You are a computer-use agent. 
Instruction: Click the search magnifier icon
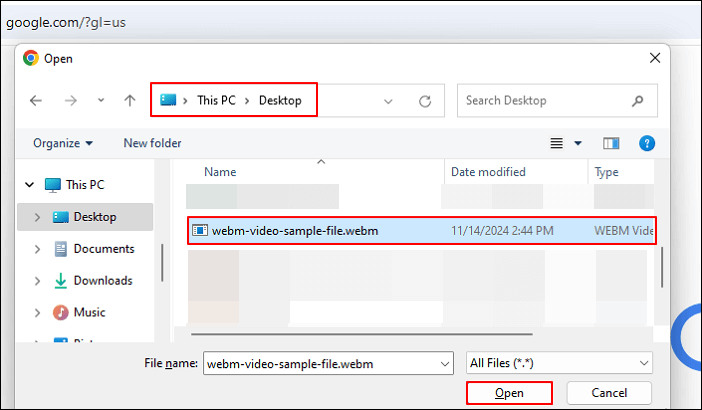click(x=637, y=101)
